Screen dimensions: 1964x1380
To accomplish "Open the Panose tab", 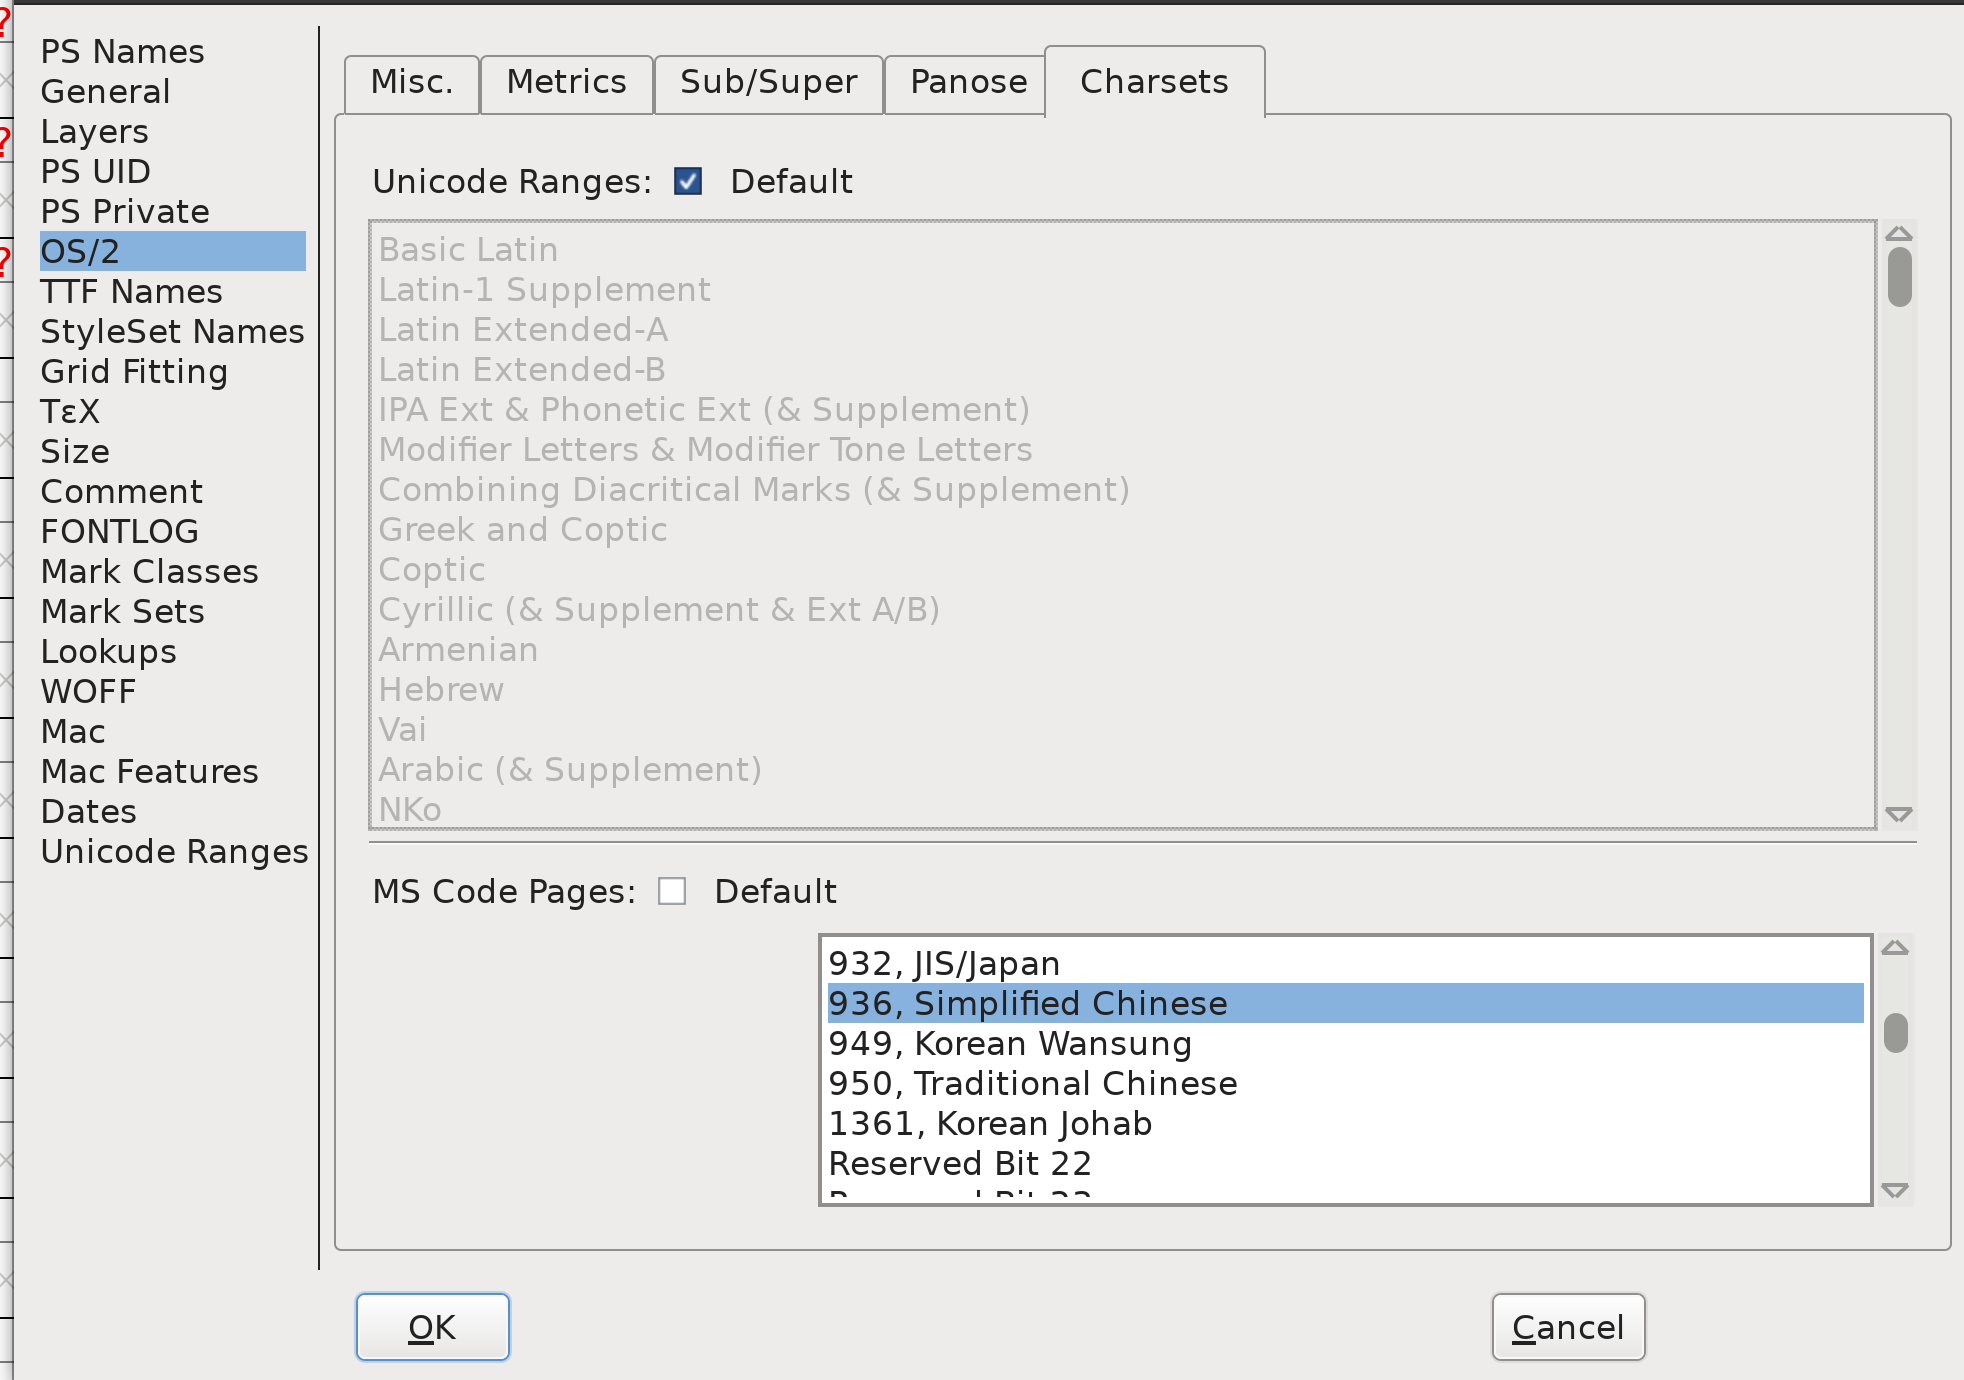I will click(966, 82).
